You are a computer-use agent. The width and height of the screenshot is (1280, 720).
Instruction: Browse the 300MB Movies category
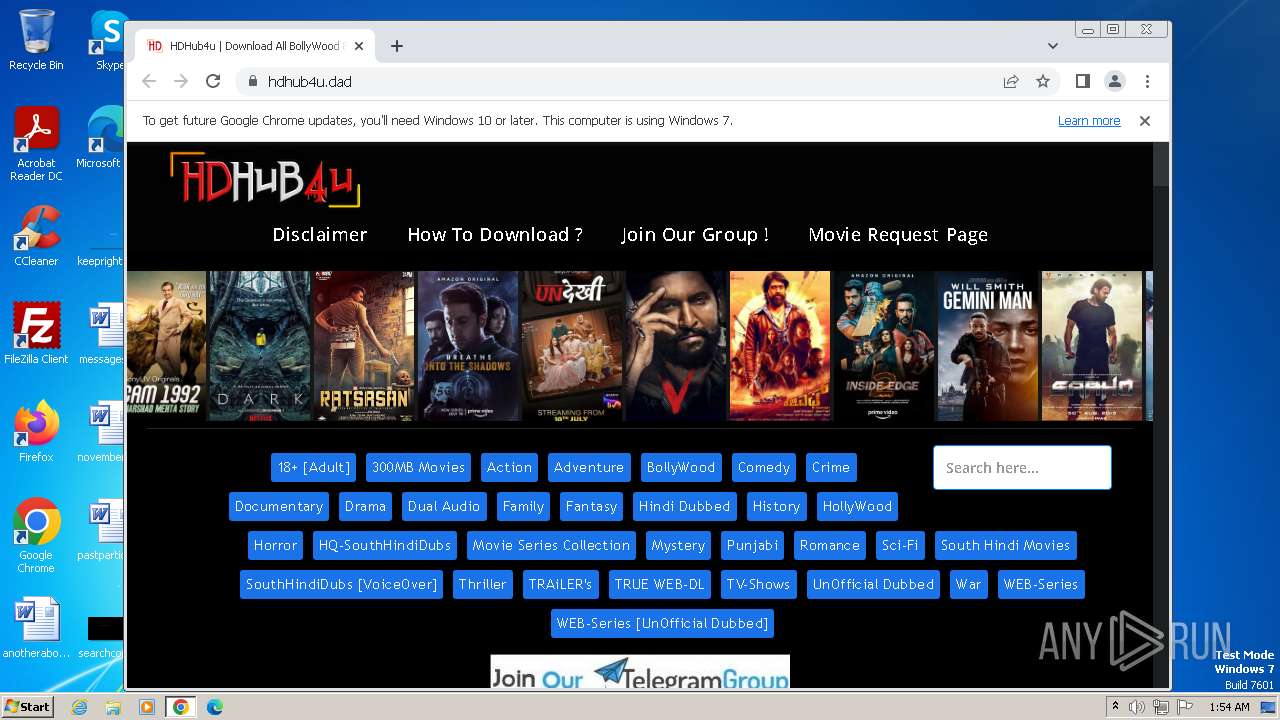(x=418, y=467)
